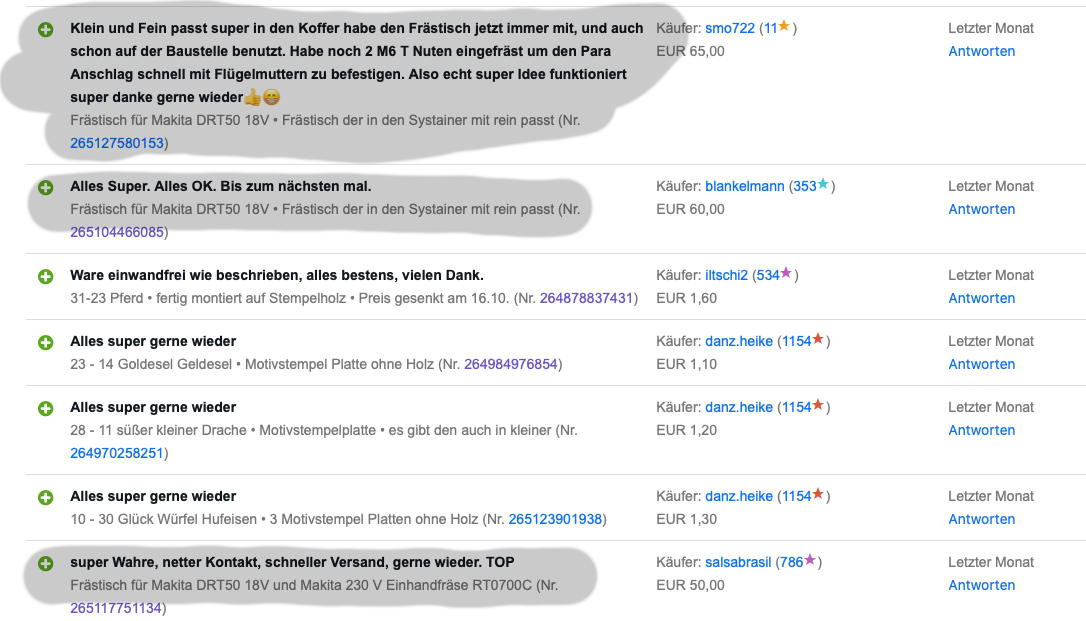Open item number 264878837431
The image size is (1086, 621).
[x=586, y=298]
